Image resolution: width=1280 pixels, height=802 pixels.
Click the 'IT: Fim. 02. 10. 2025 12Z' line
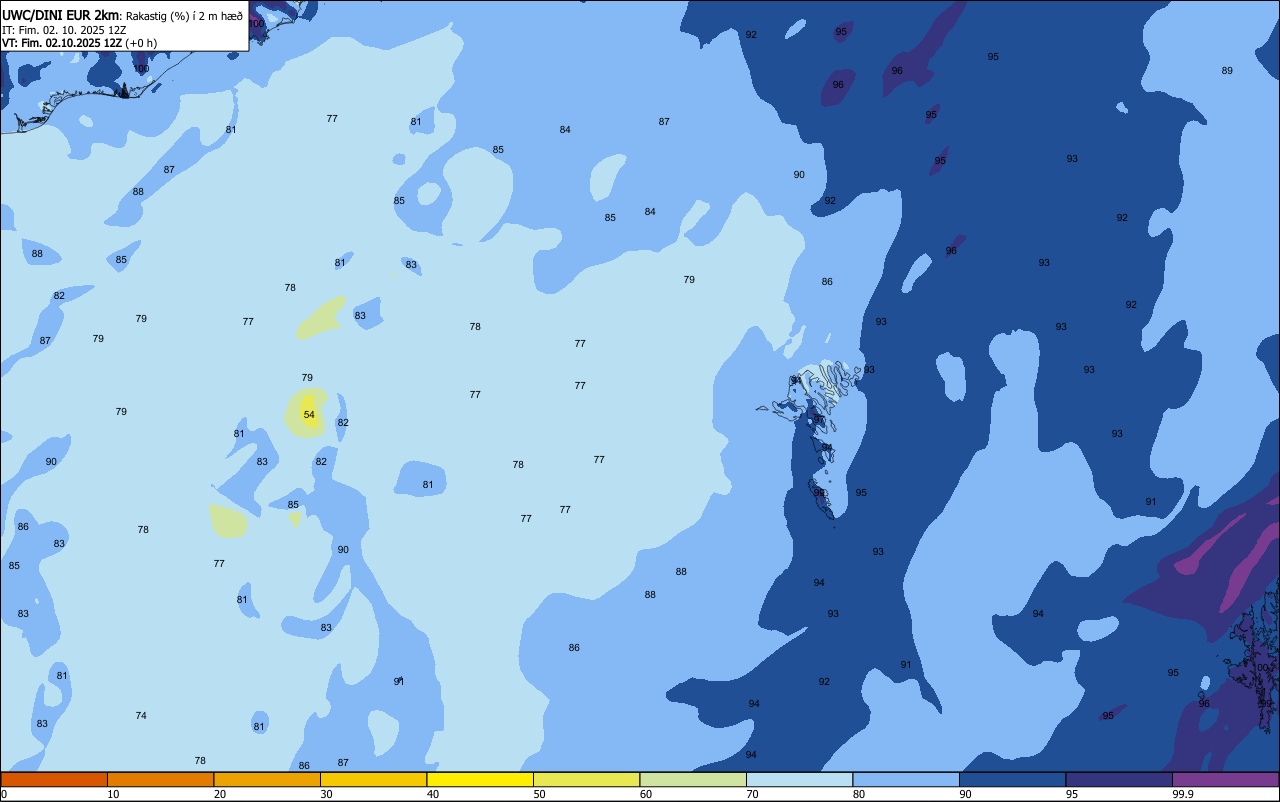[64, 30]
